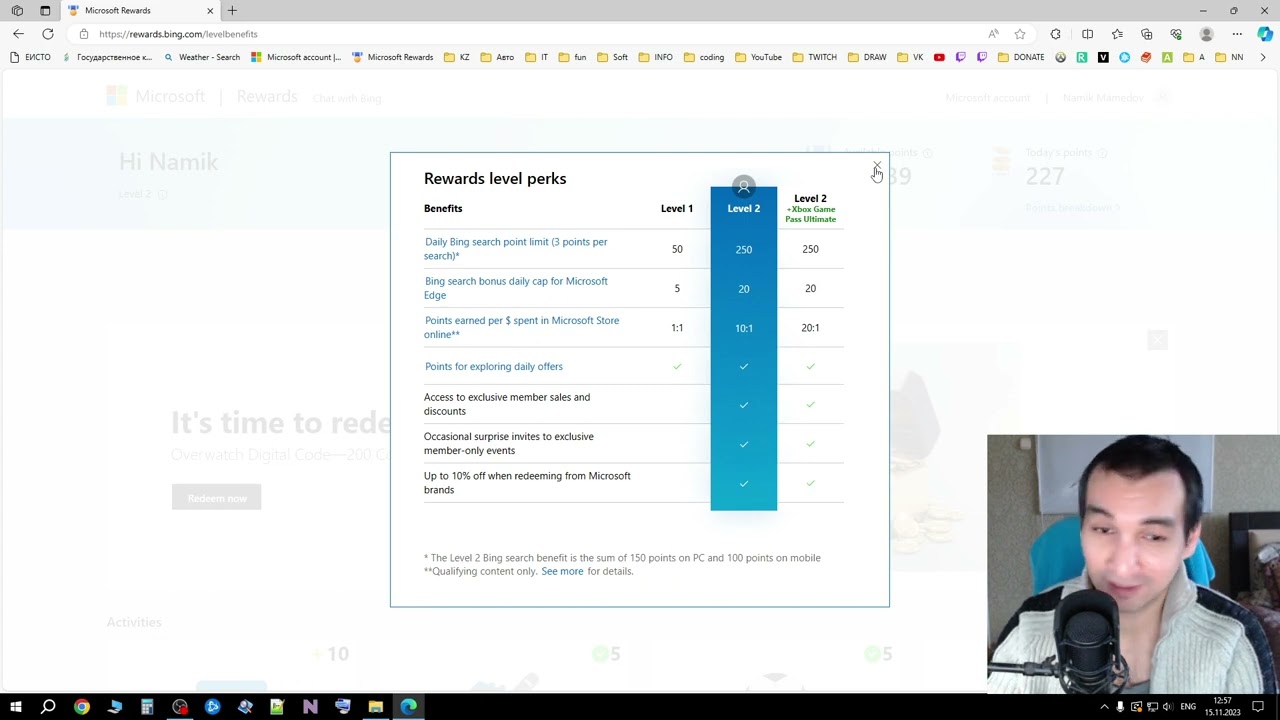The image size is (1280, 720).
Task: Expand the TWITCH bookmarks folder
Action: (x=815, y=57)
